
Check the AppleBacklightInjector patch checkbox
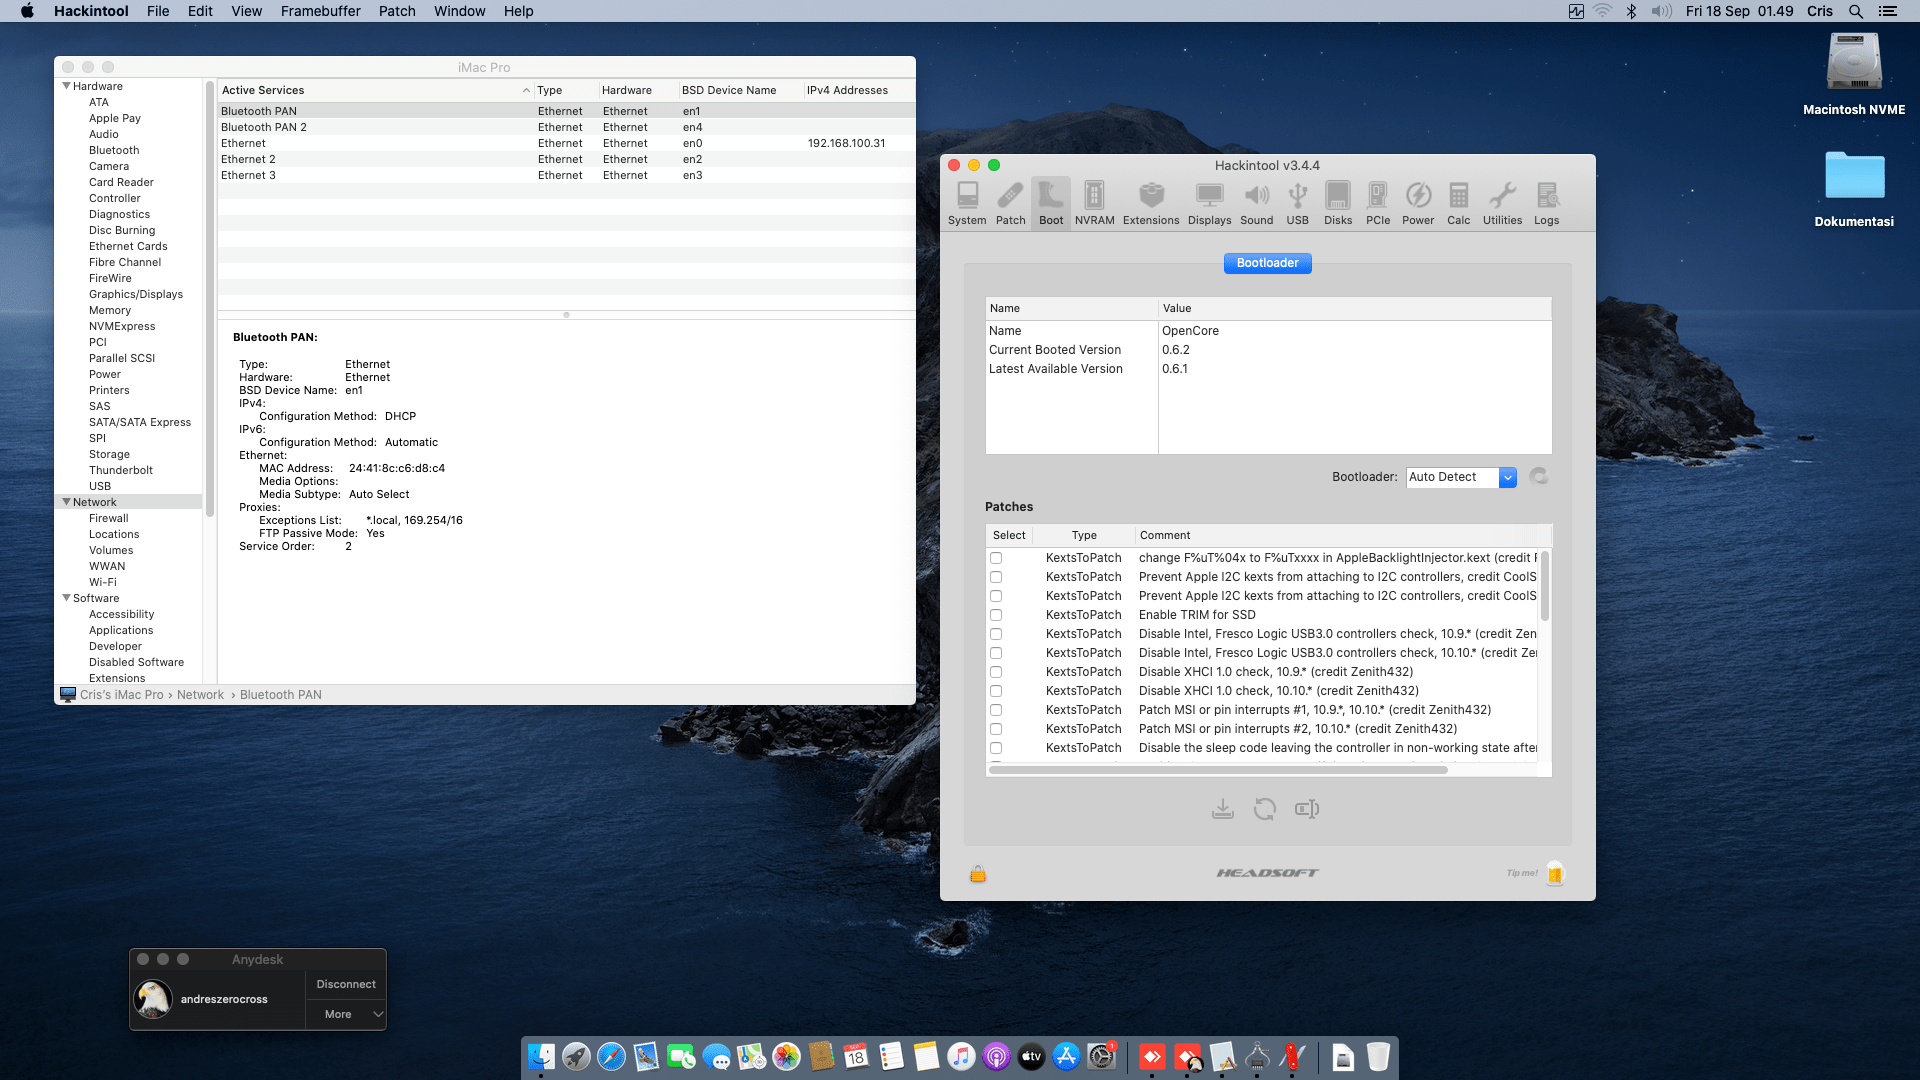point(996,558)
